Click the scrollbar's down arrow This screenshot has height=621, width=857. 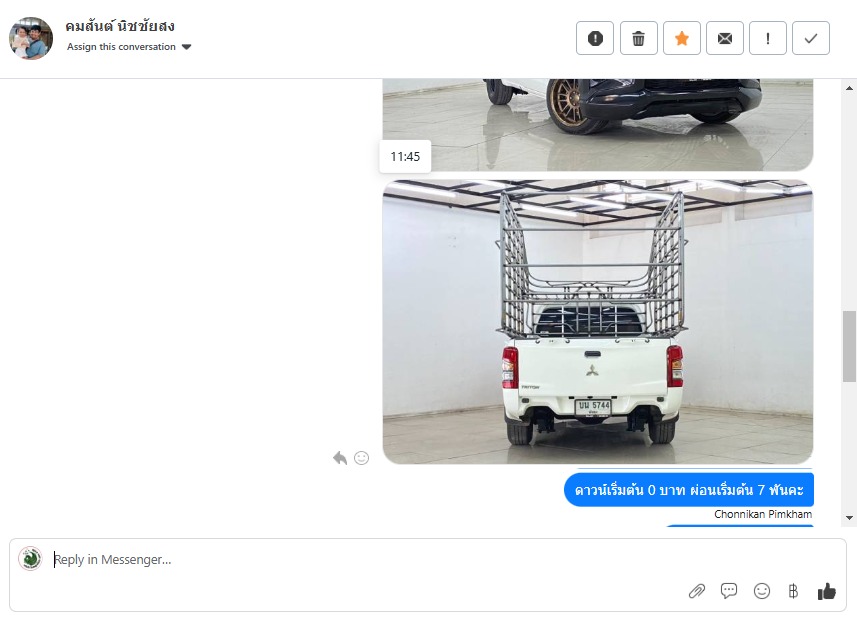pos(849,518)
